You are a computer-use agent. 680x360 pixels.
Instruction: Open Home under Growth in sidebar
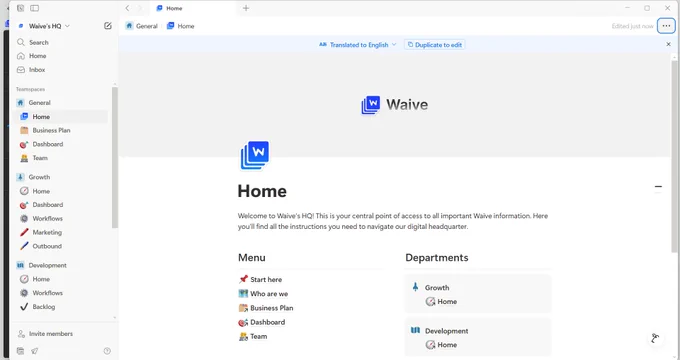coord(41,191)
